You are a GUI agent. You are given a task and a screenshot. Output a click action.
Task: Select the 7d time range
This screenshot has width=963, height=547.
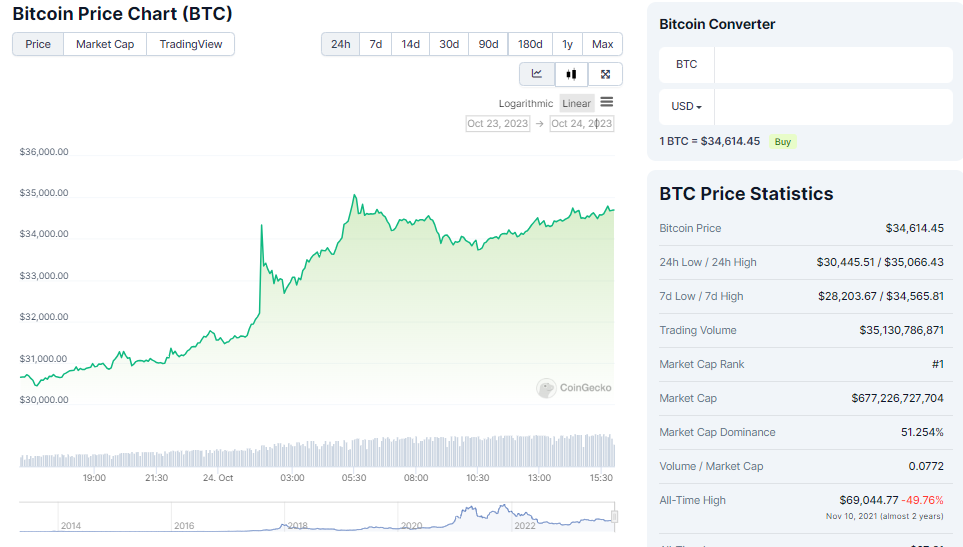click(x=375, y=44)
